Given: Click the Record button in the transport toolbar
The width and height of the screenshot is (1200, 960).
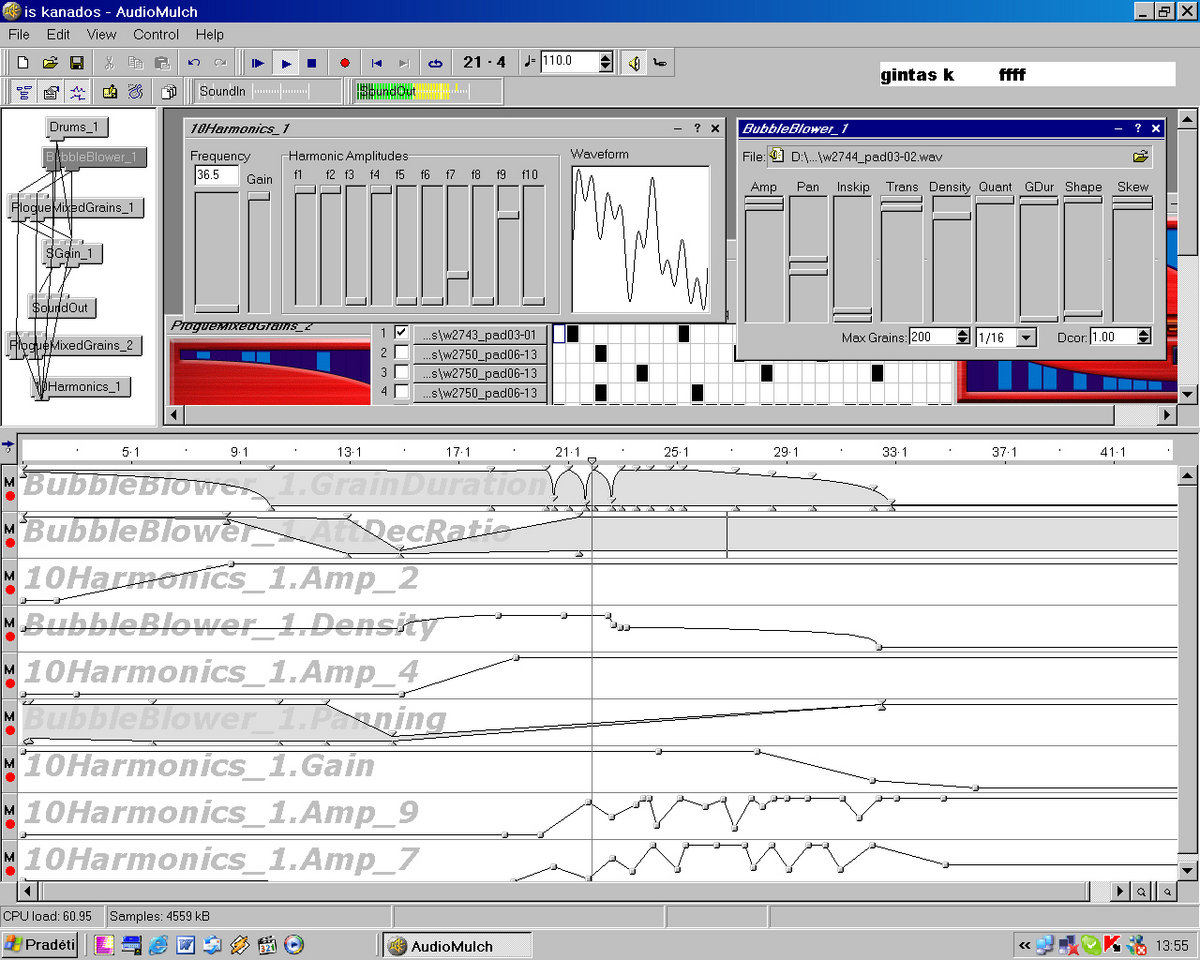Looking at the screenshot, I should [345, 63].
